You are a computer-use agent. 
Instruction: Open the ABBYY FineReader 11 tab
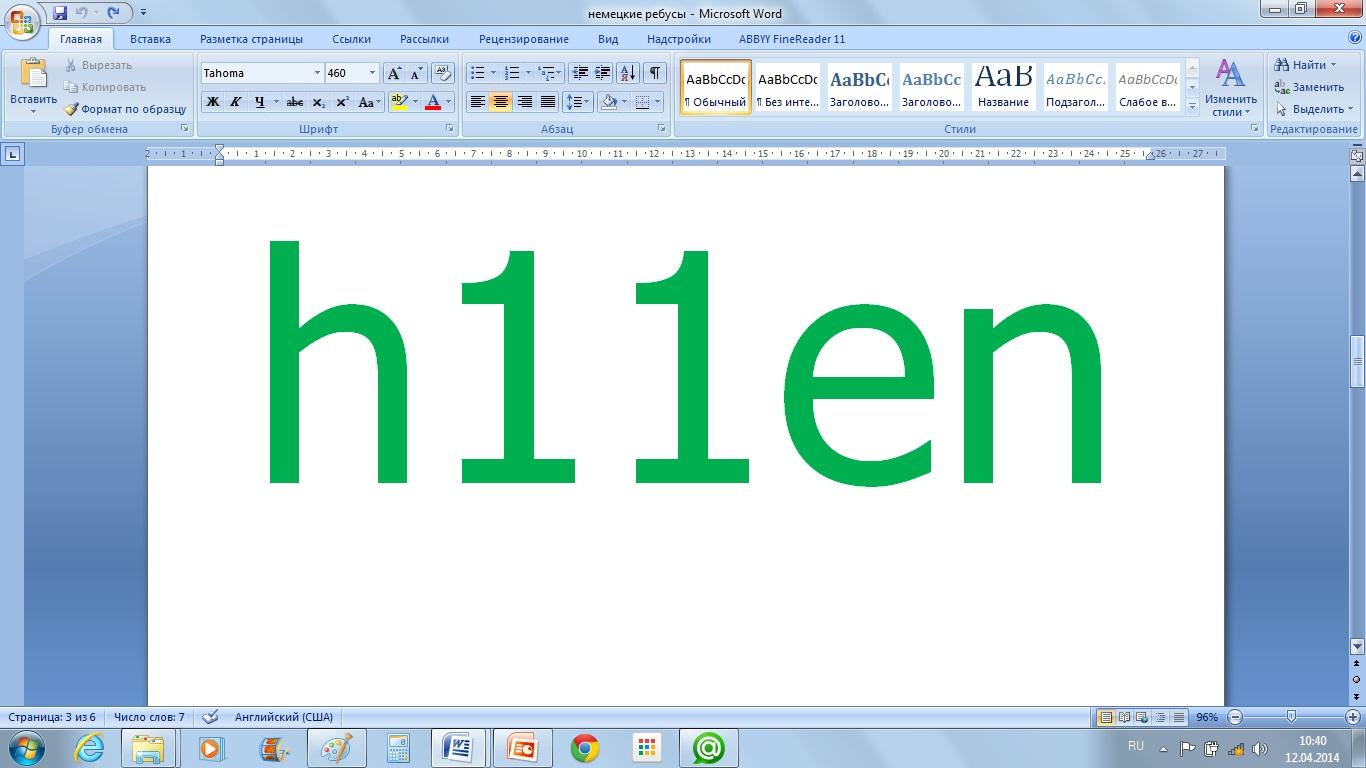tap(792, 39)
